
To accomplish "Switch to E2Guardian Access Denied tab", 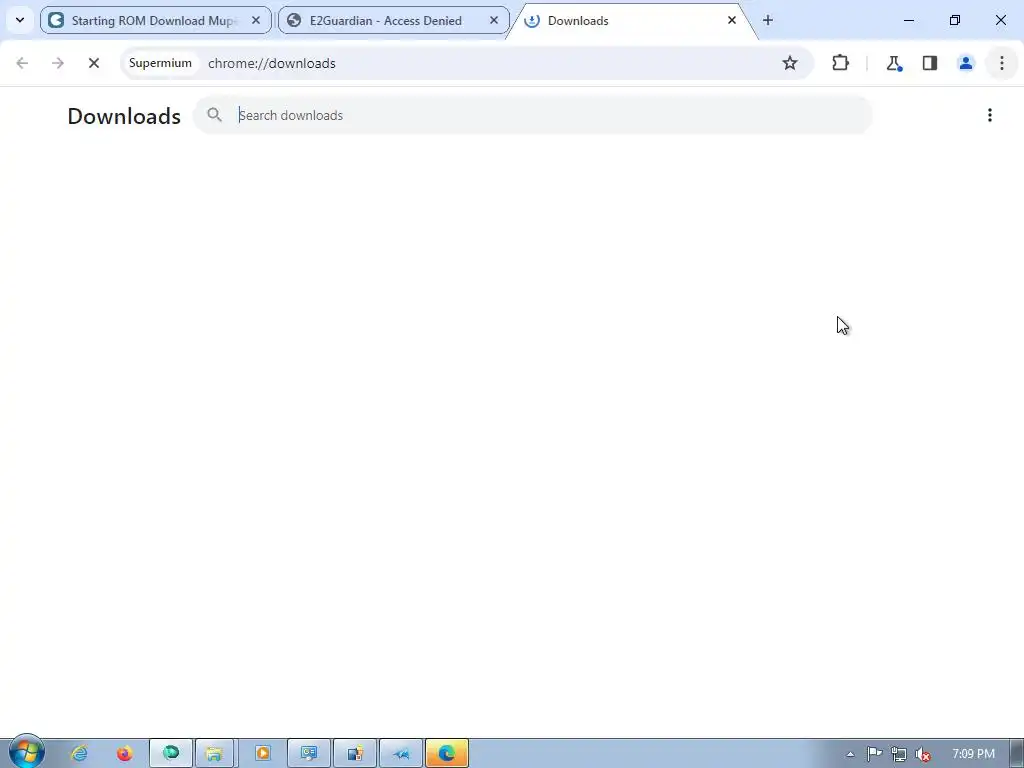I will click(393, 20).
